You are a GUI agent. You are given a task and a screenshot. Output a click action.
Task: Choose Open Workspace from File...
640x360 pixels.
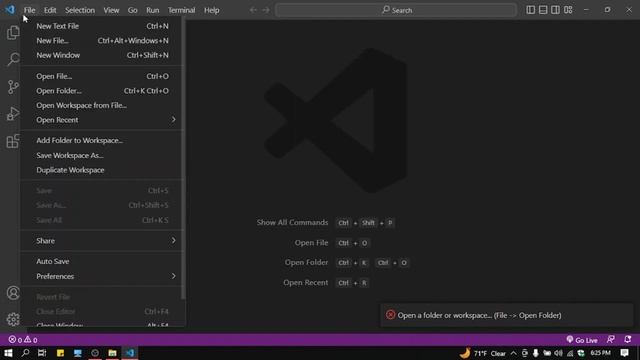[x=102, y=105]
